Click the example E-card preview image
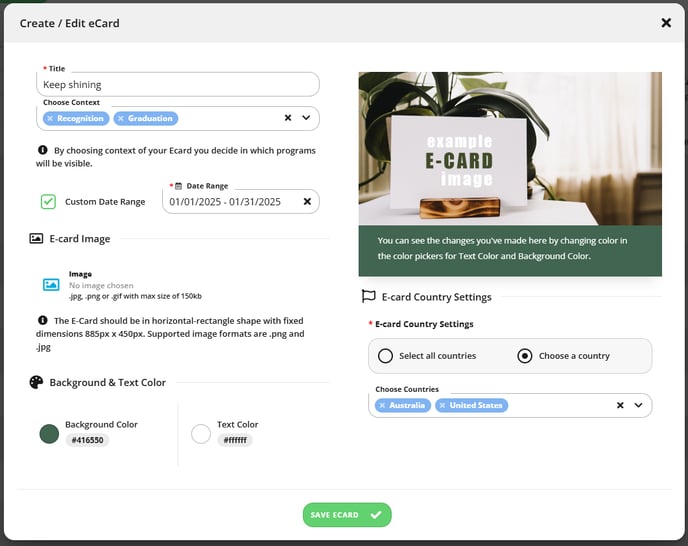 click(510, 148)
